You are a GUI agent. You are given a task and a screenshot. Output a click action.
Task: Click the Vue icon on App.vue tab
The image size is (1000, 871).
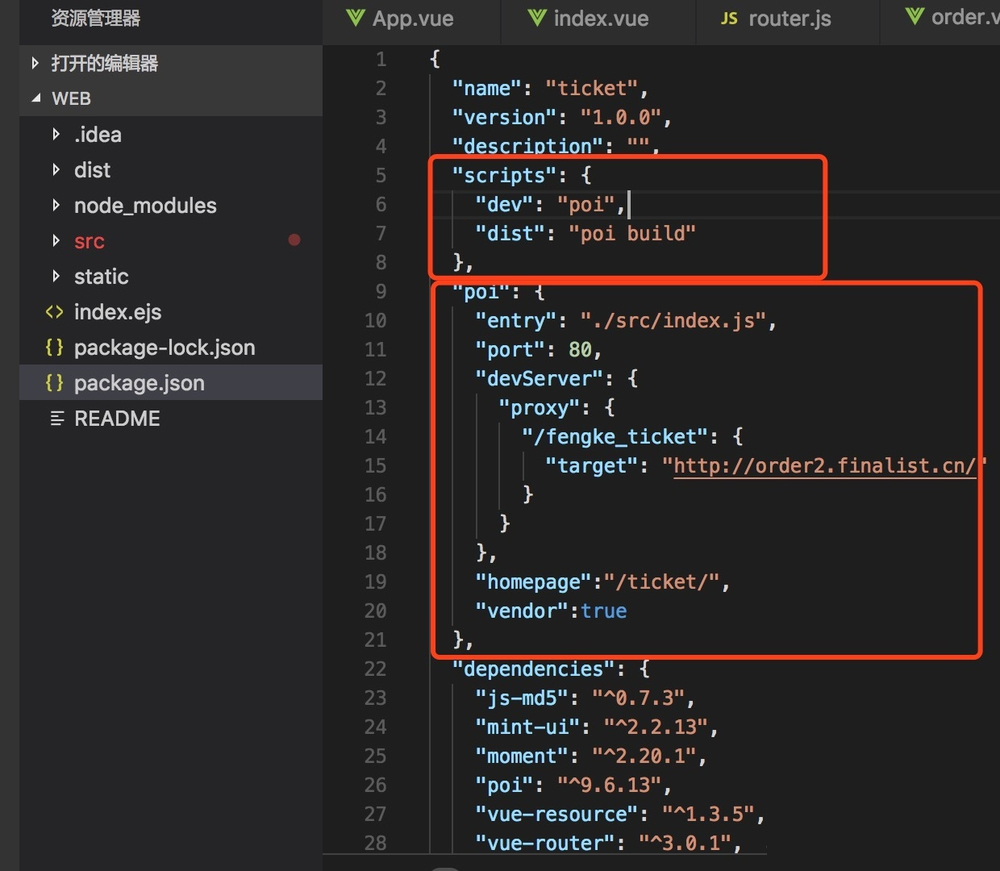(x=355, y=18)
